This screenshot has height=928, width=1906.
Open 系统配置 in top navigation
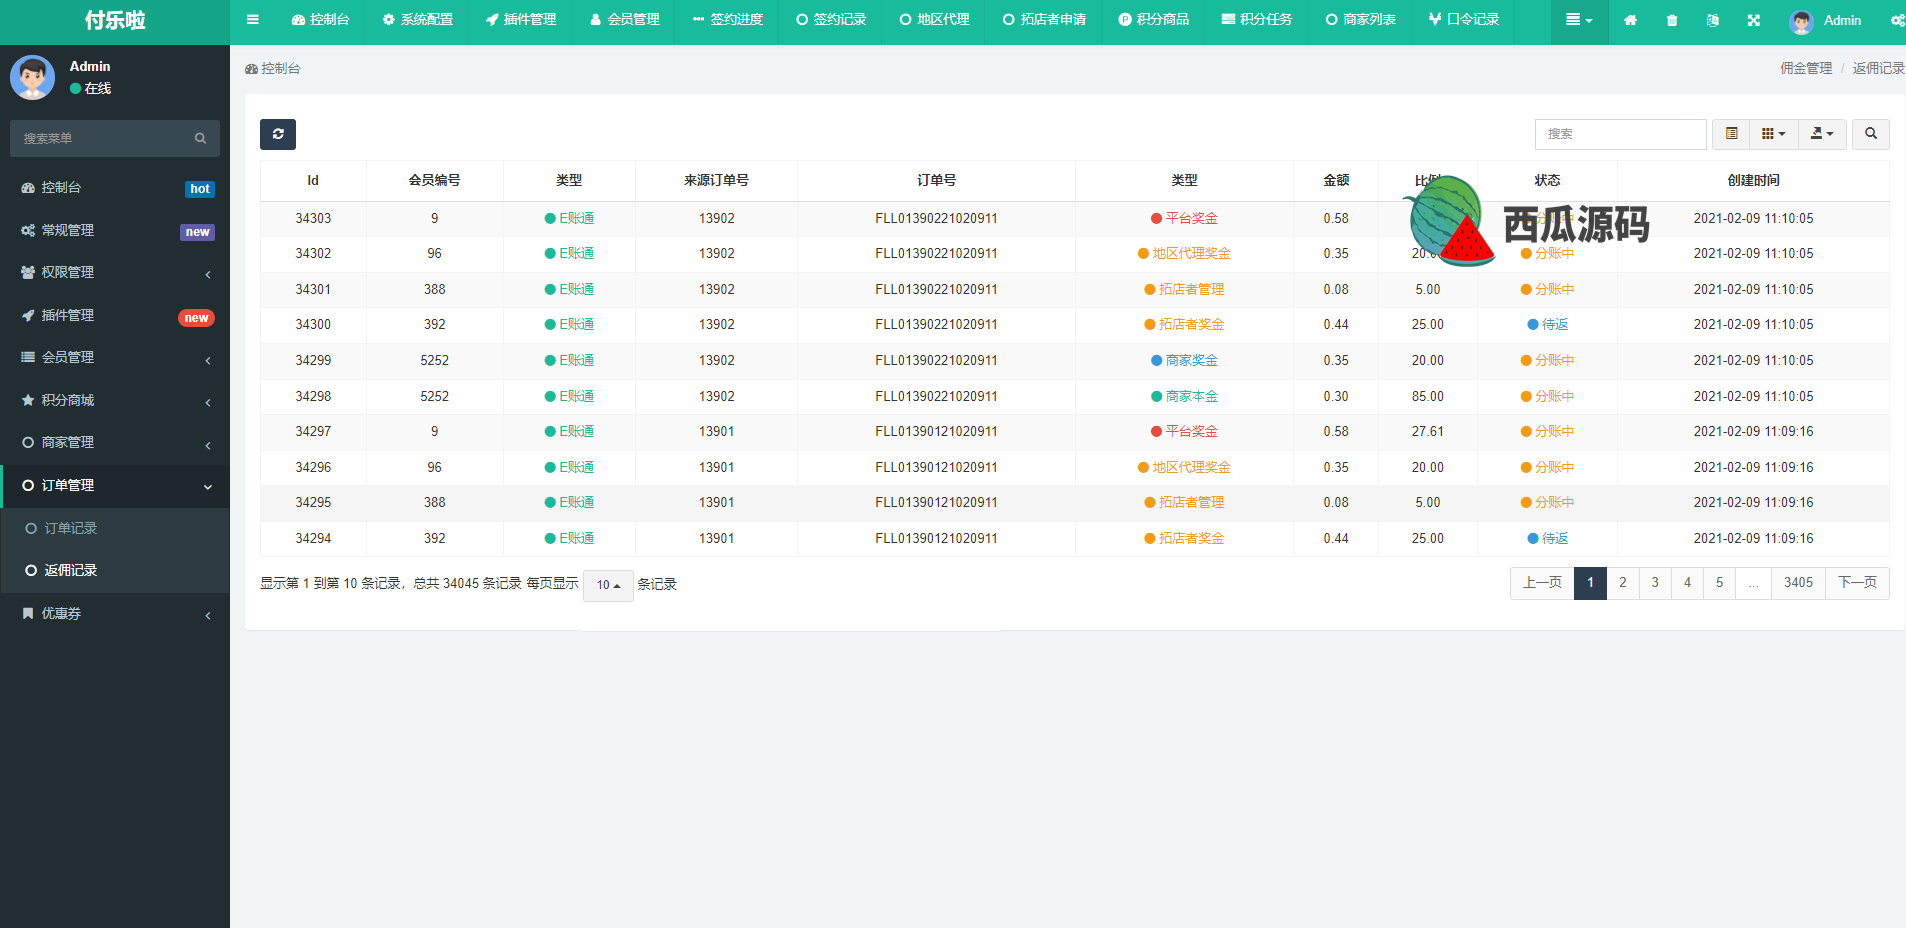(x=418, y=21)
